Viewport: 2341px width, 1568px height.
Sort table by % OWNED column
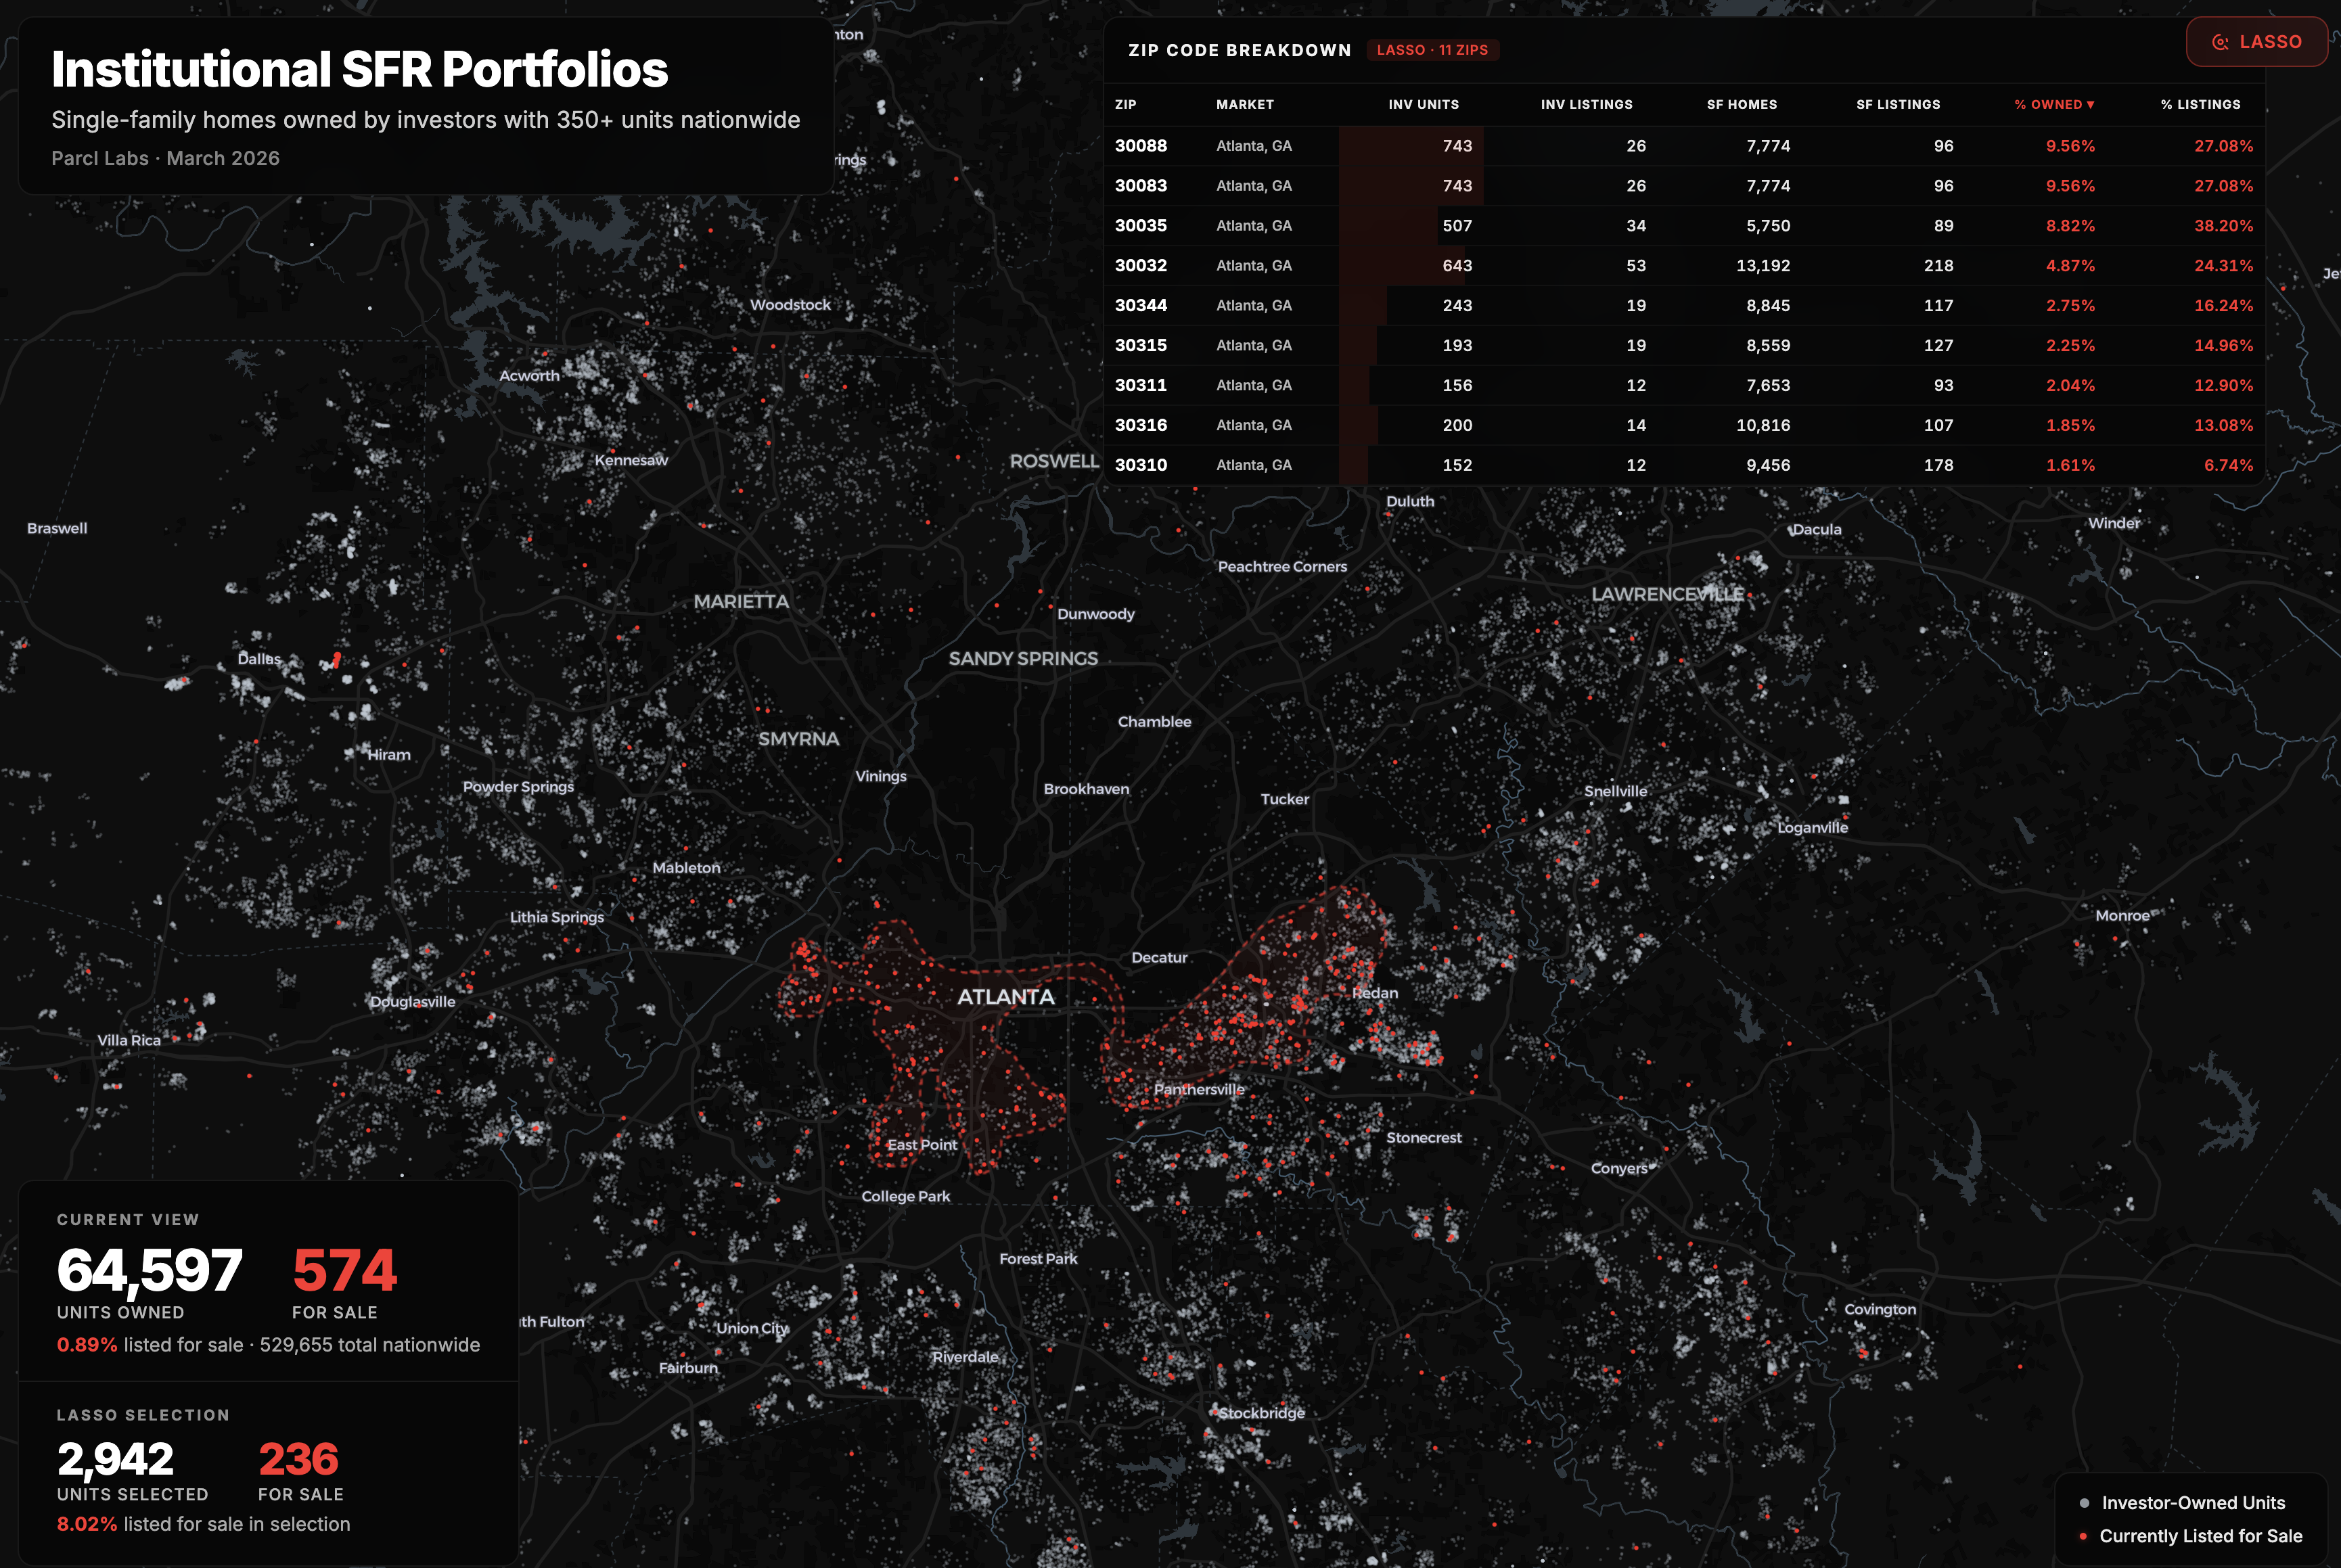click(2054, 104)
